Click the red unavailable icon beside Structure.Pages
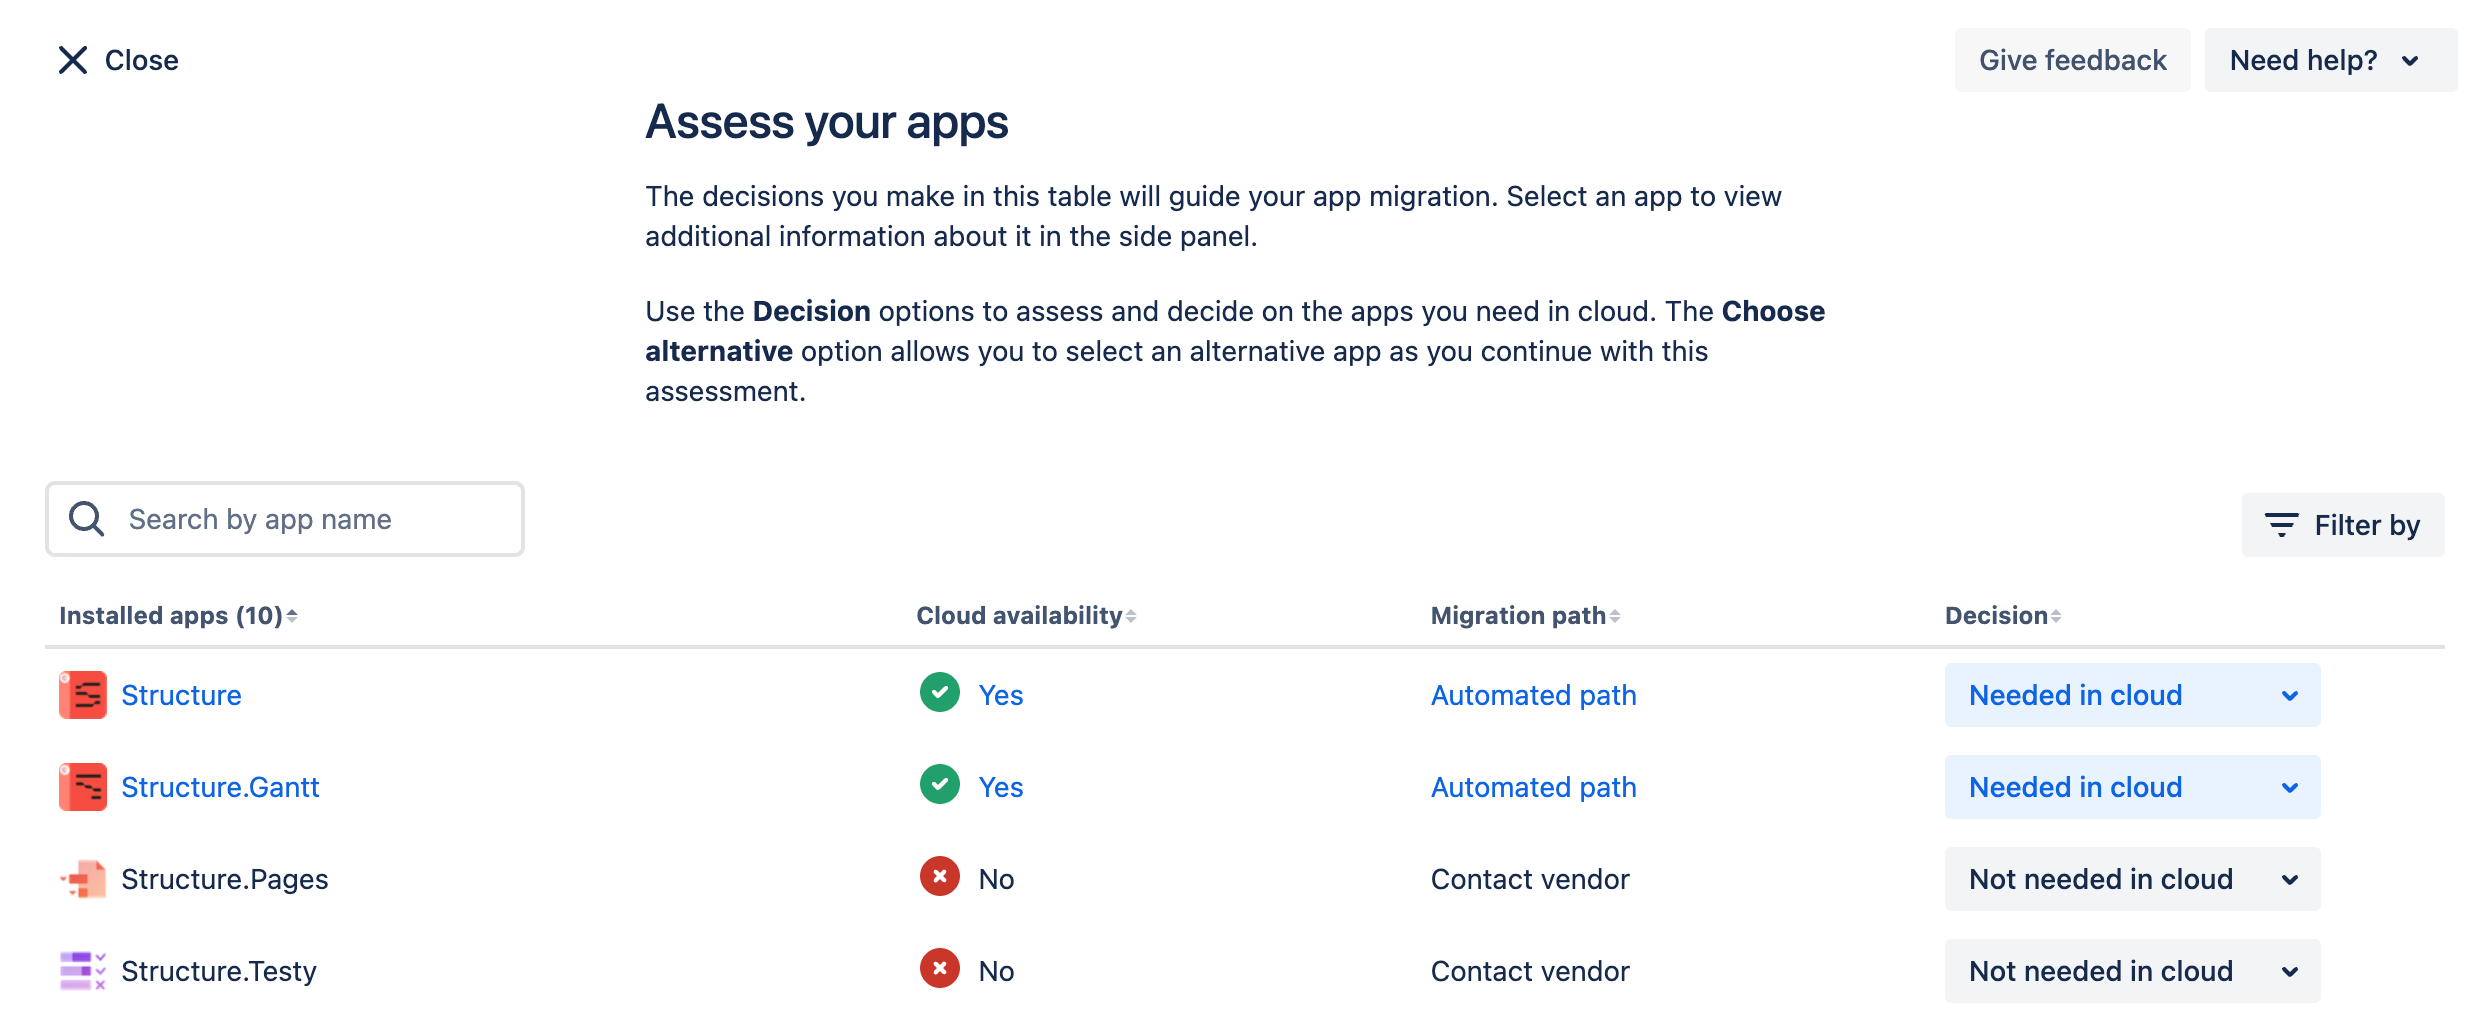The height and width of the screenshot is (1028, 2490). click(x=938, y=878)
